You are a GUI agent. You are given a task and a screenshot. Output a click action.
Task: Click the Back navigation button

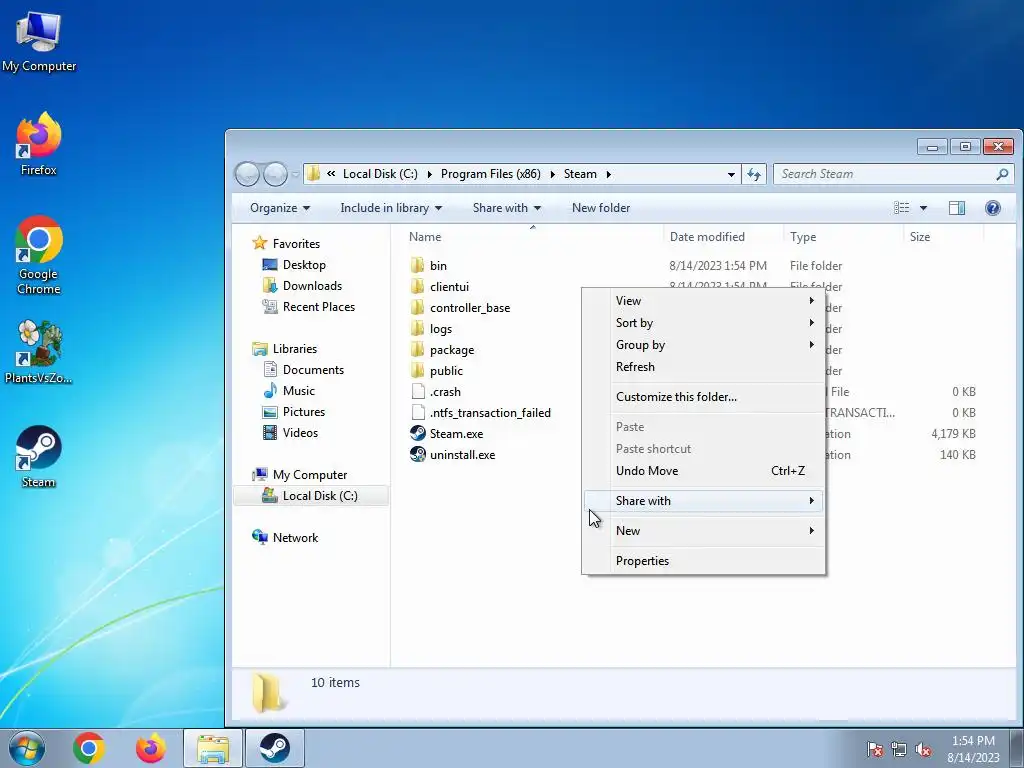click(248, 174)
